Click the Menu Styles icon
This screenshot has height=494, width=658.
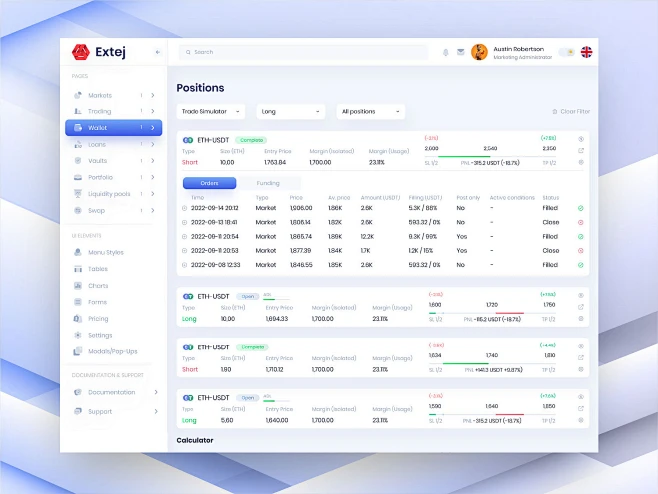78,252
